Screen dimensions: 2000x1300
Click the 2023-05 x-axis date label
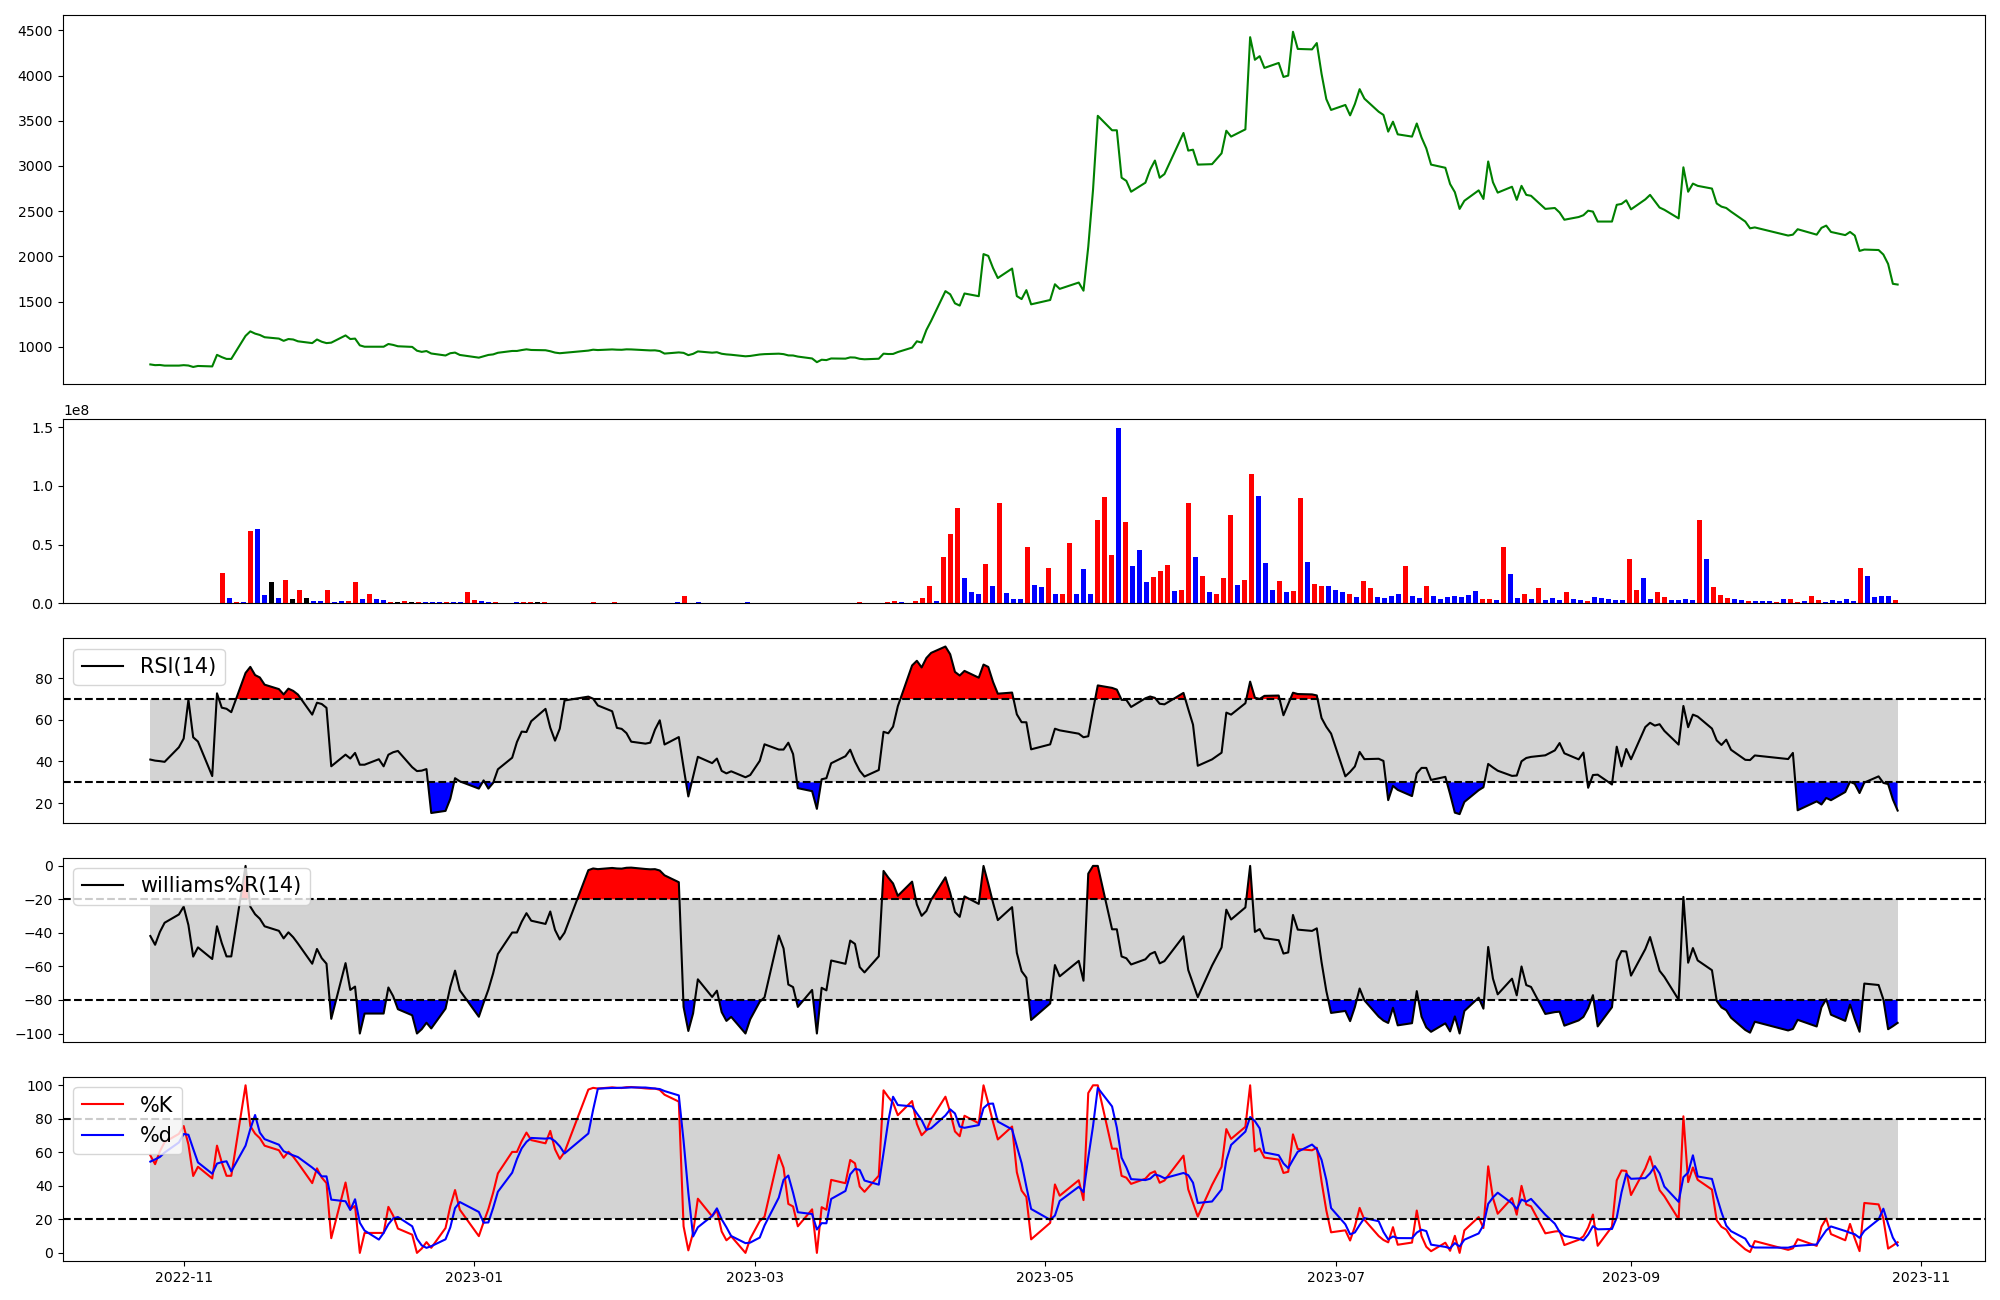point(1045,1277)
